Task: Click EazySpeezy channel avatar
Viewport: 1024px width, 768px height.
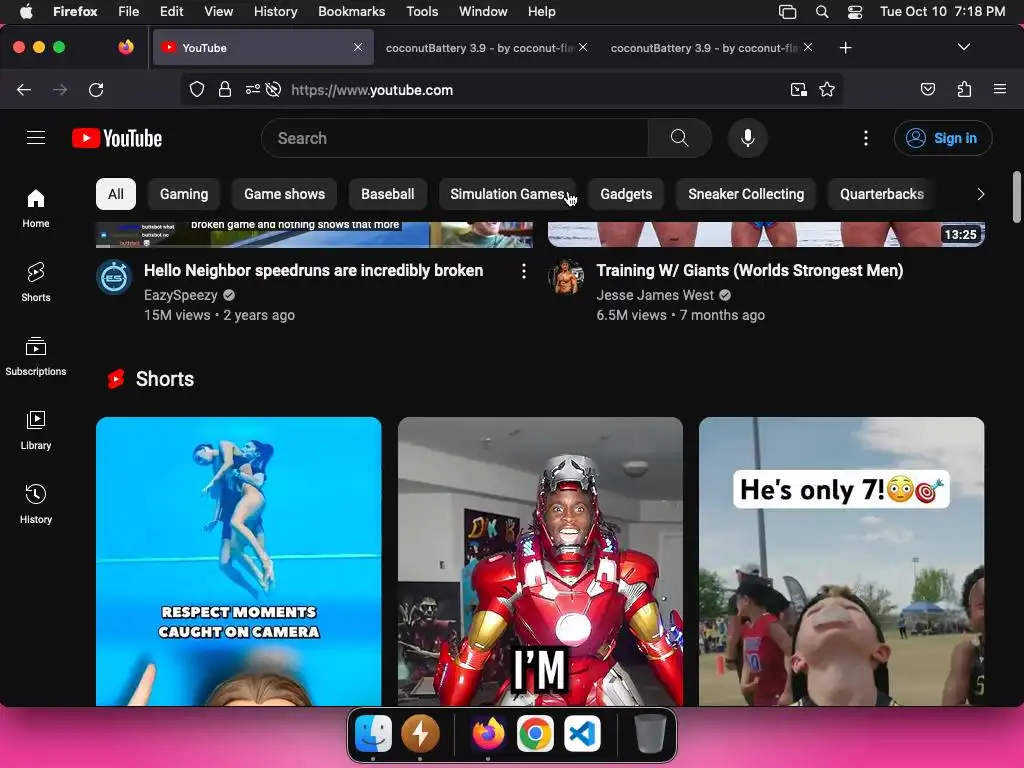Action: 114,277
